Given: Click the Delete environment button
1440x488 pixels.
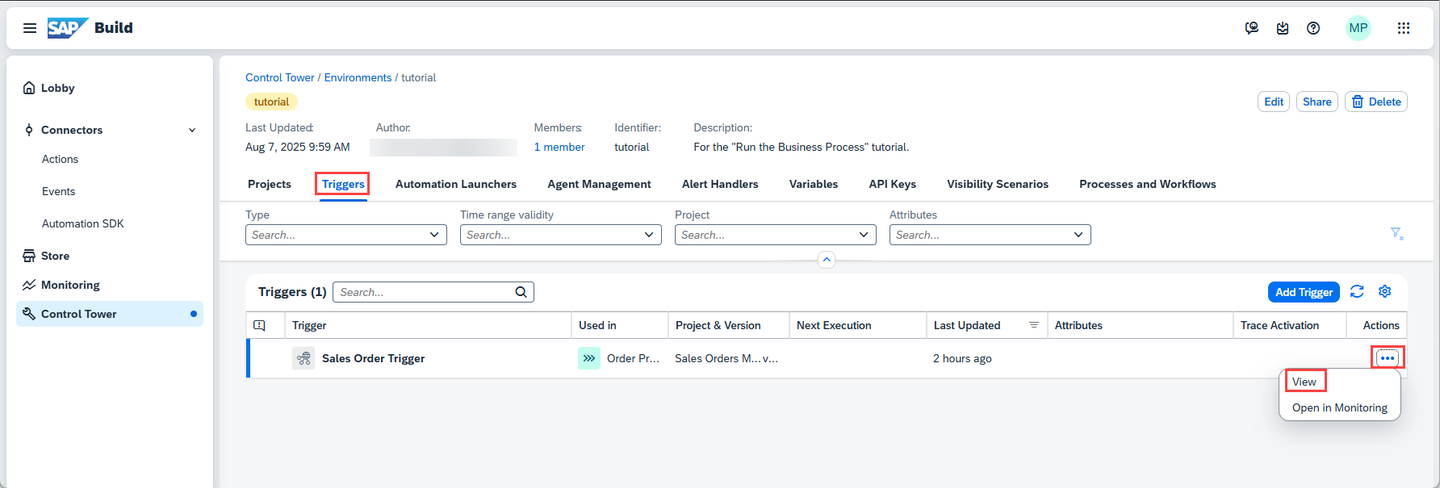Looking at the screenshot, I should coord(1376,102).
